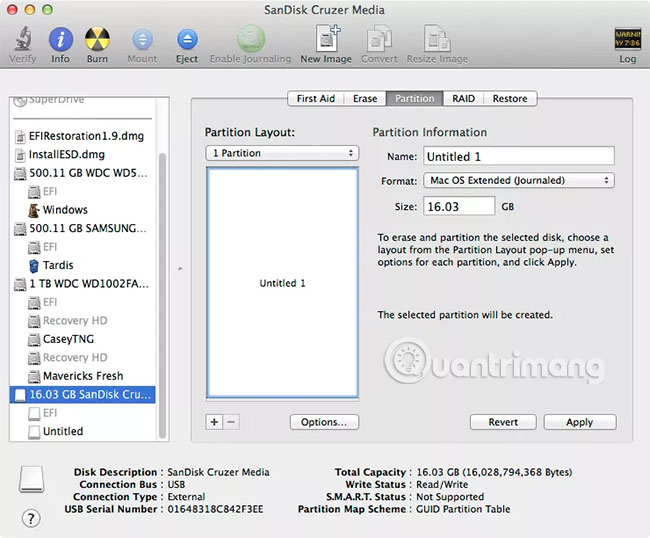Image resolution: width=650 pixels, height=538 pixels.
Task: Click the partition Name field
Action: [519, 157]
